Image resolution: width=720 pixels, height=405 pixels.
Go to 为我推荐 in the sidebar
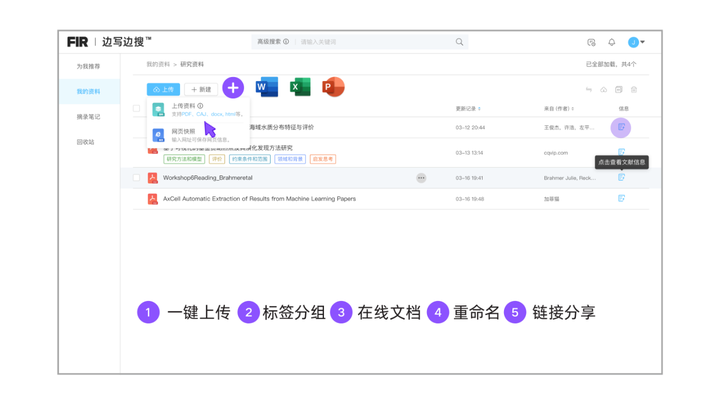(88, 66)
